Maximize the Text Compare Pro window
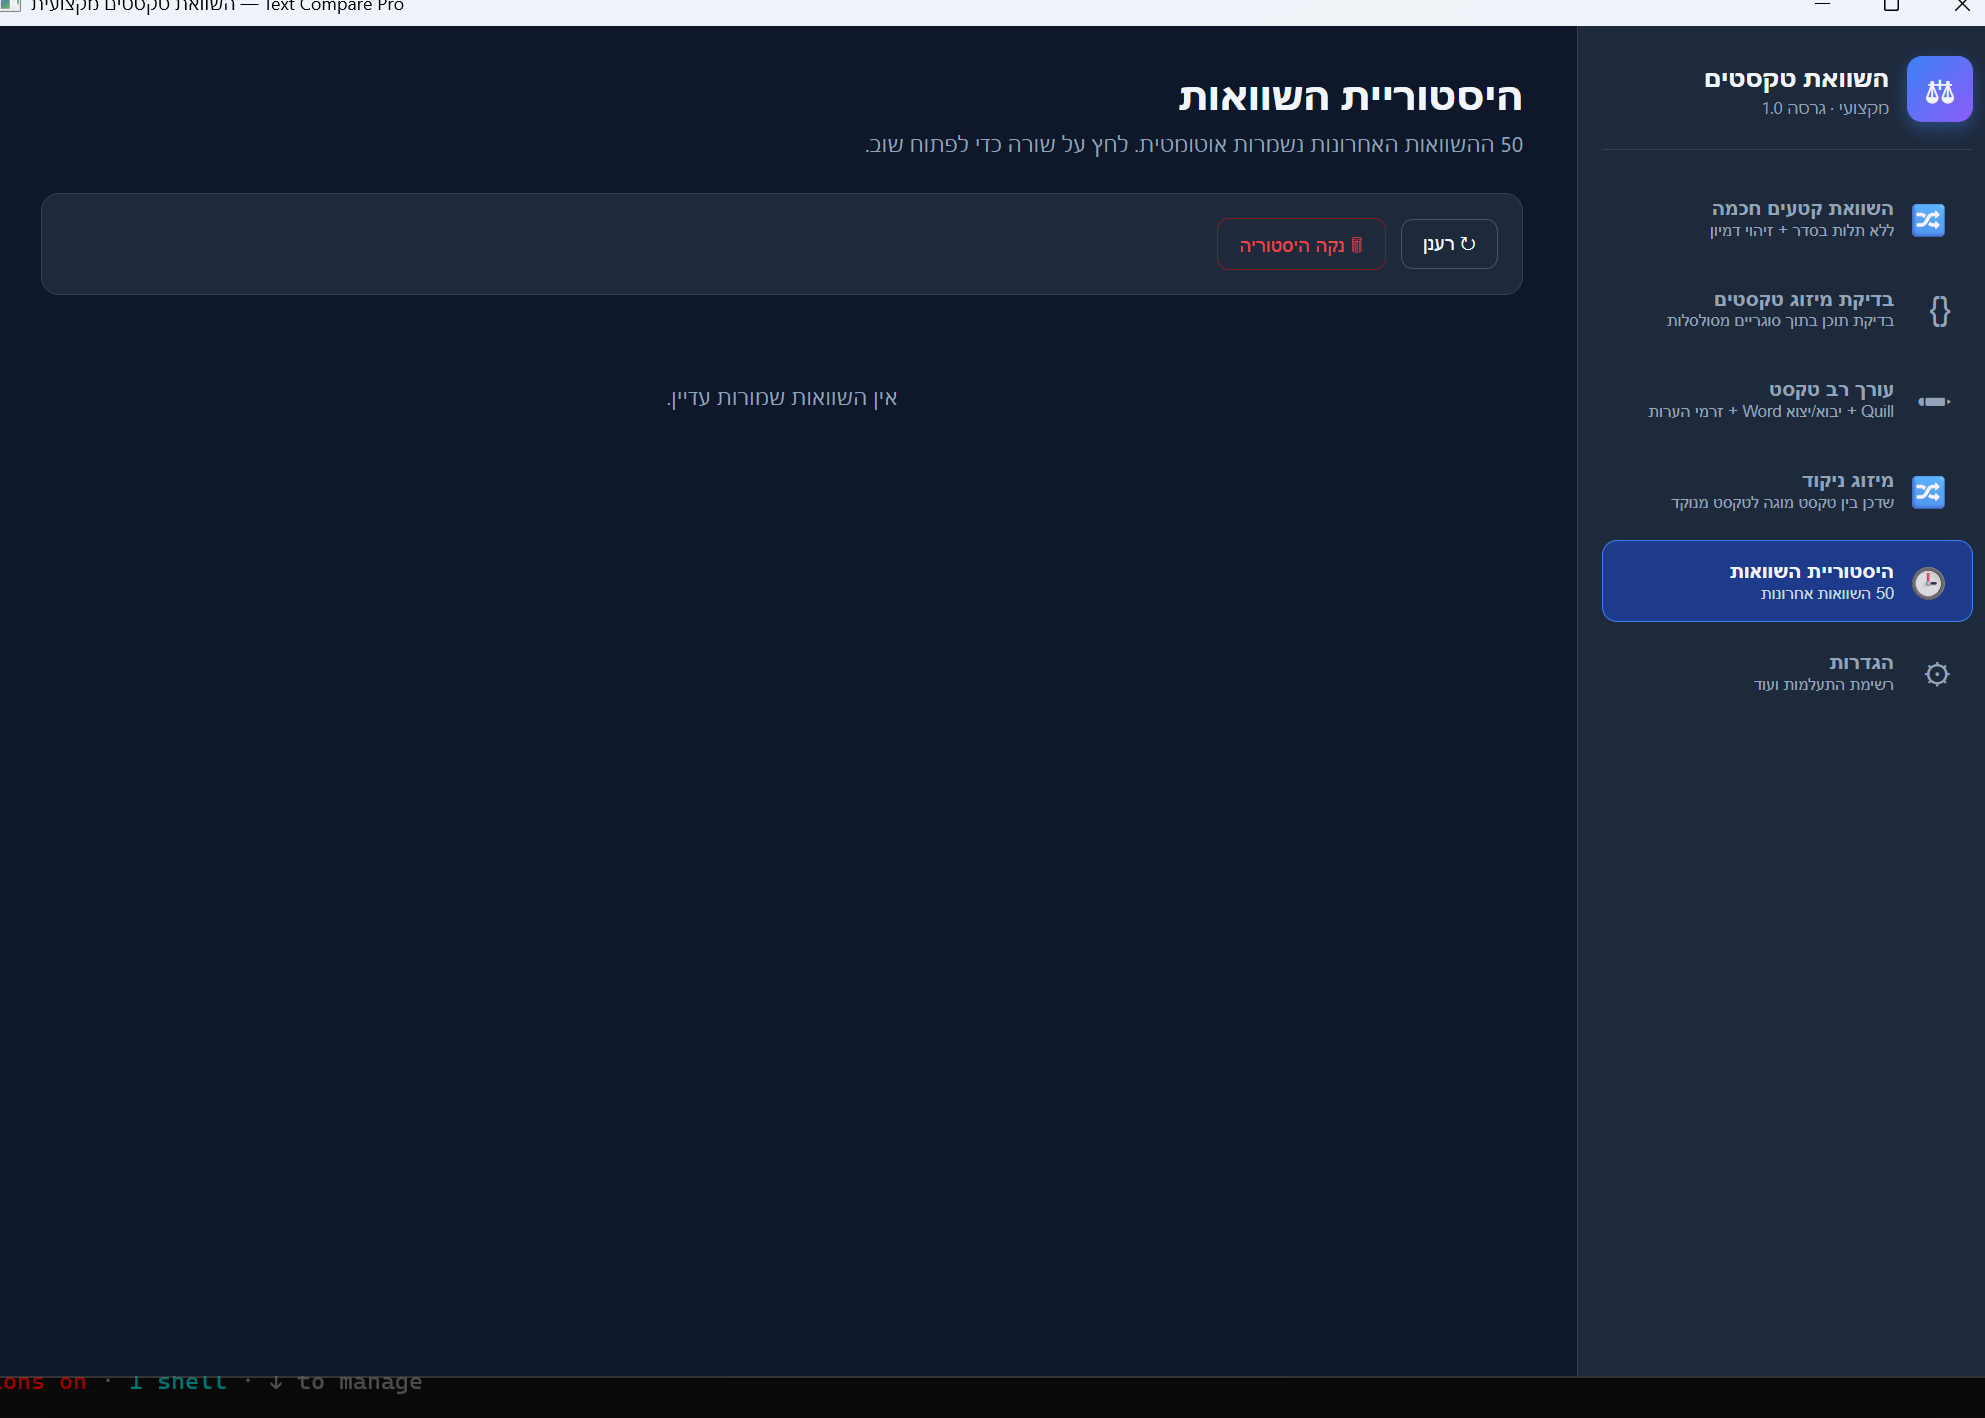Screen dimensions: 1985x1418 (1891, 6)
